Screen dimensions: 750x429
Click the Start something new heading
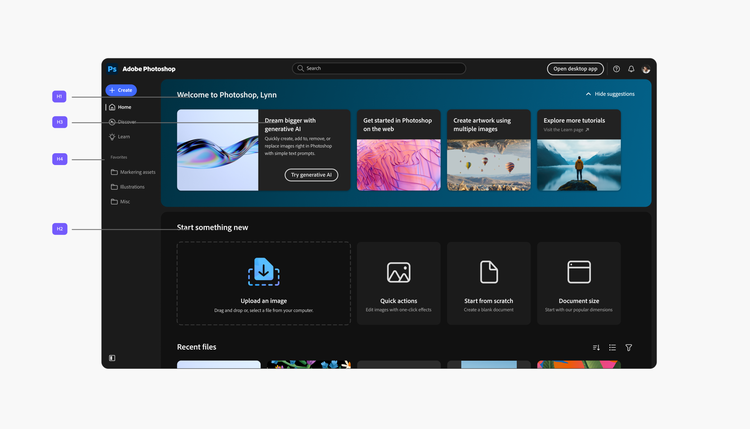tap(212, 228)
